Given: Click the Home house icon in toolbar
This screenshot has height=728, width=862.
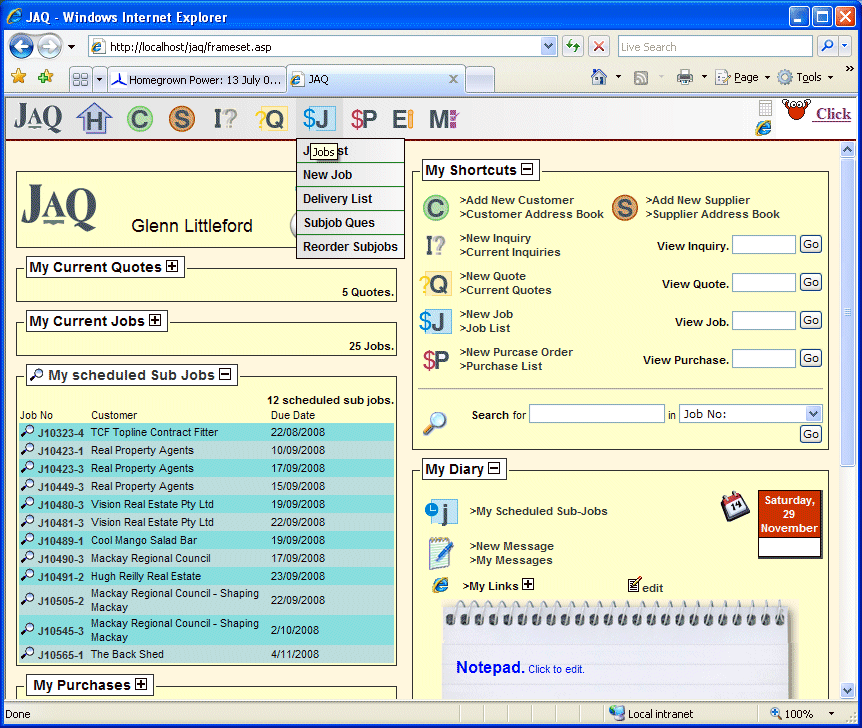Looking at the screenshot, I should point(94,119).
